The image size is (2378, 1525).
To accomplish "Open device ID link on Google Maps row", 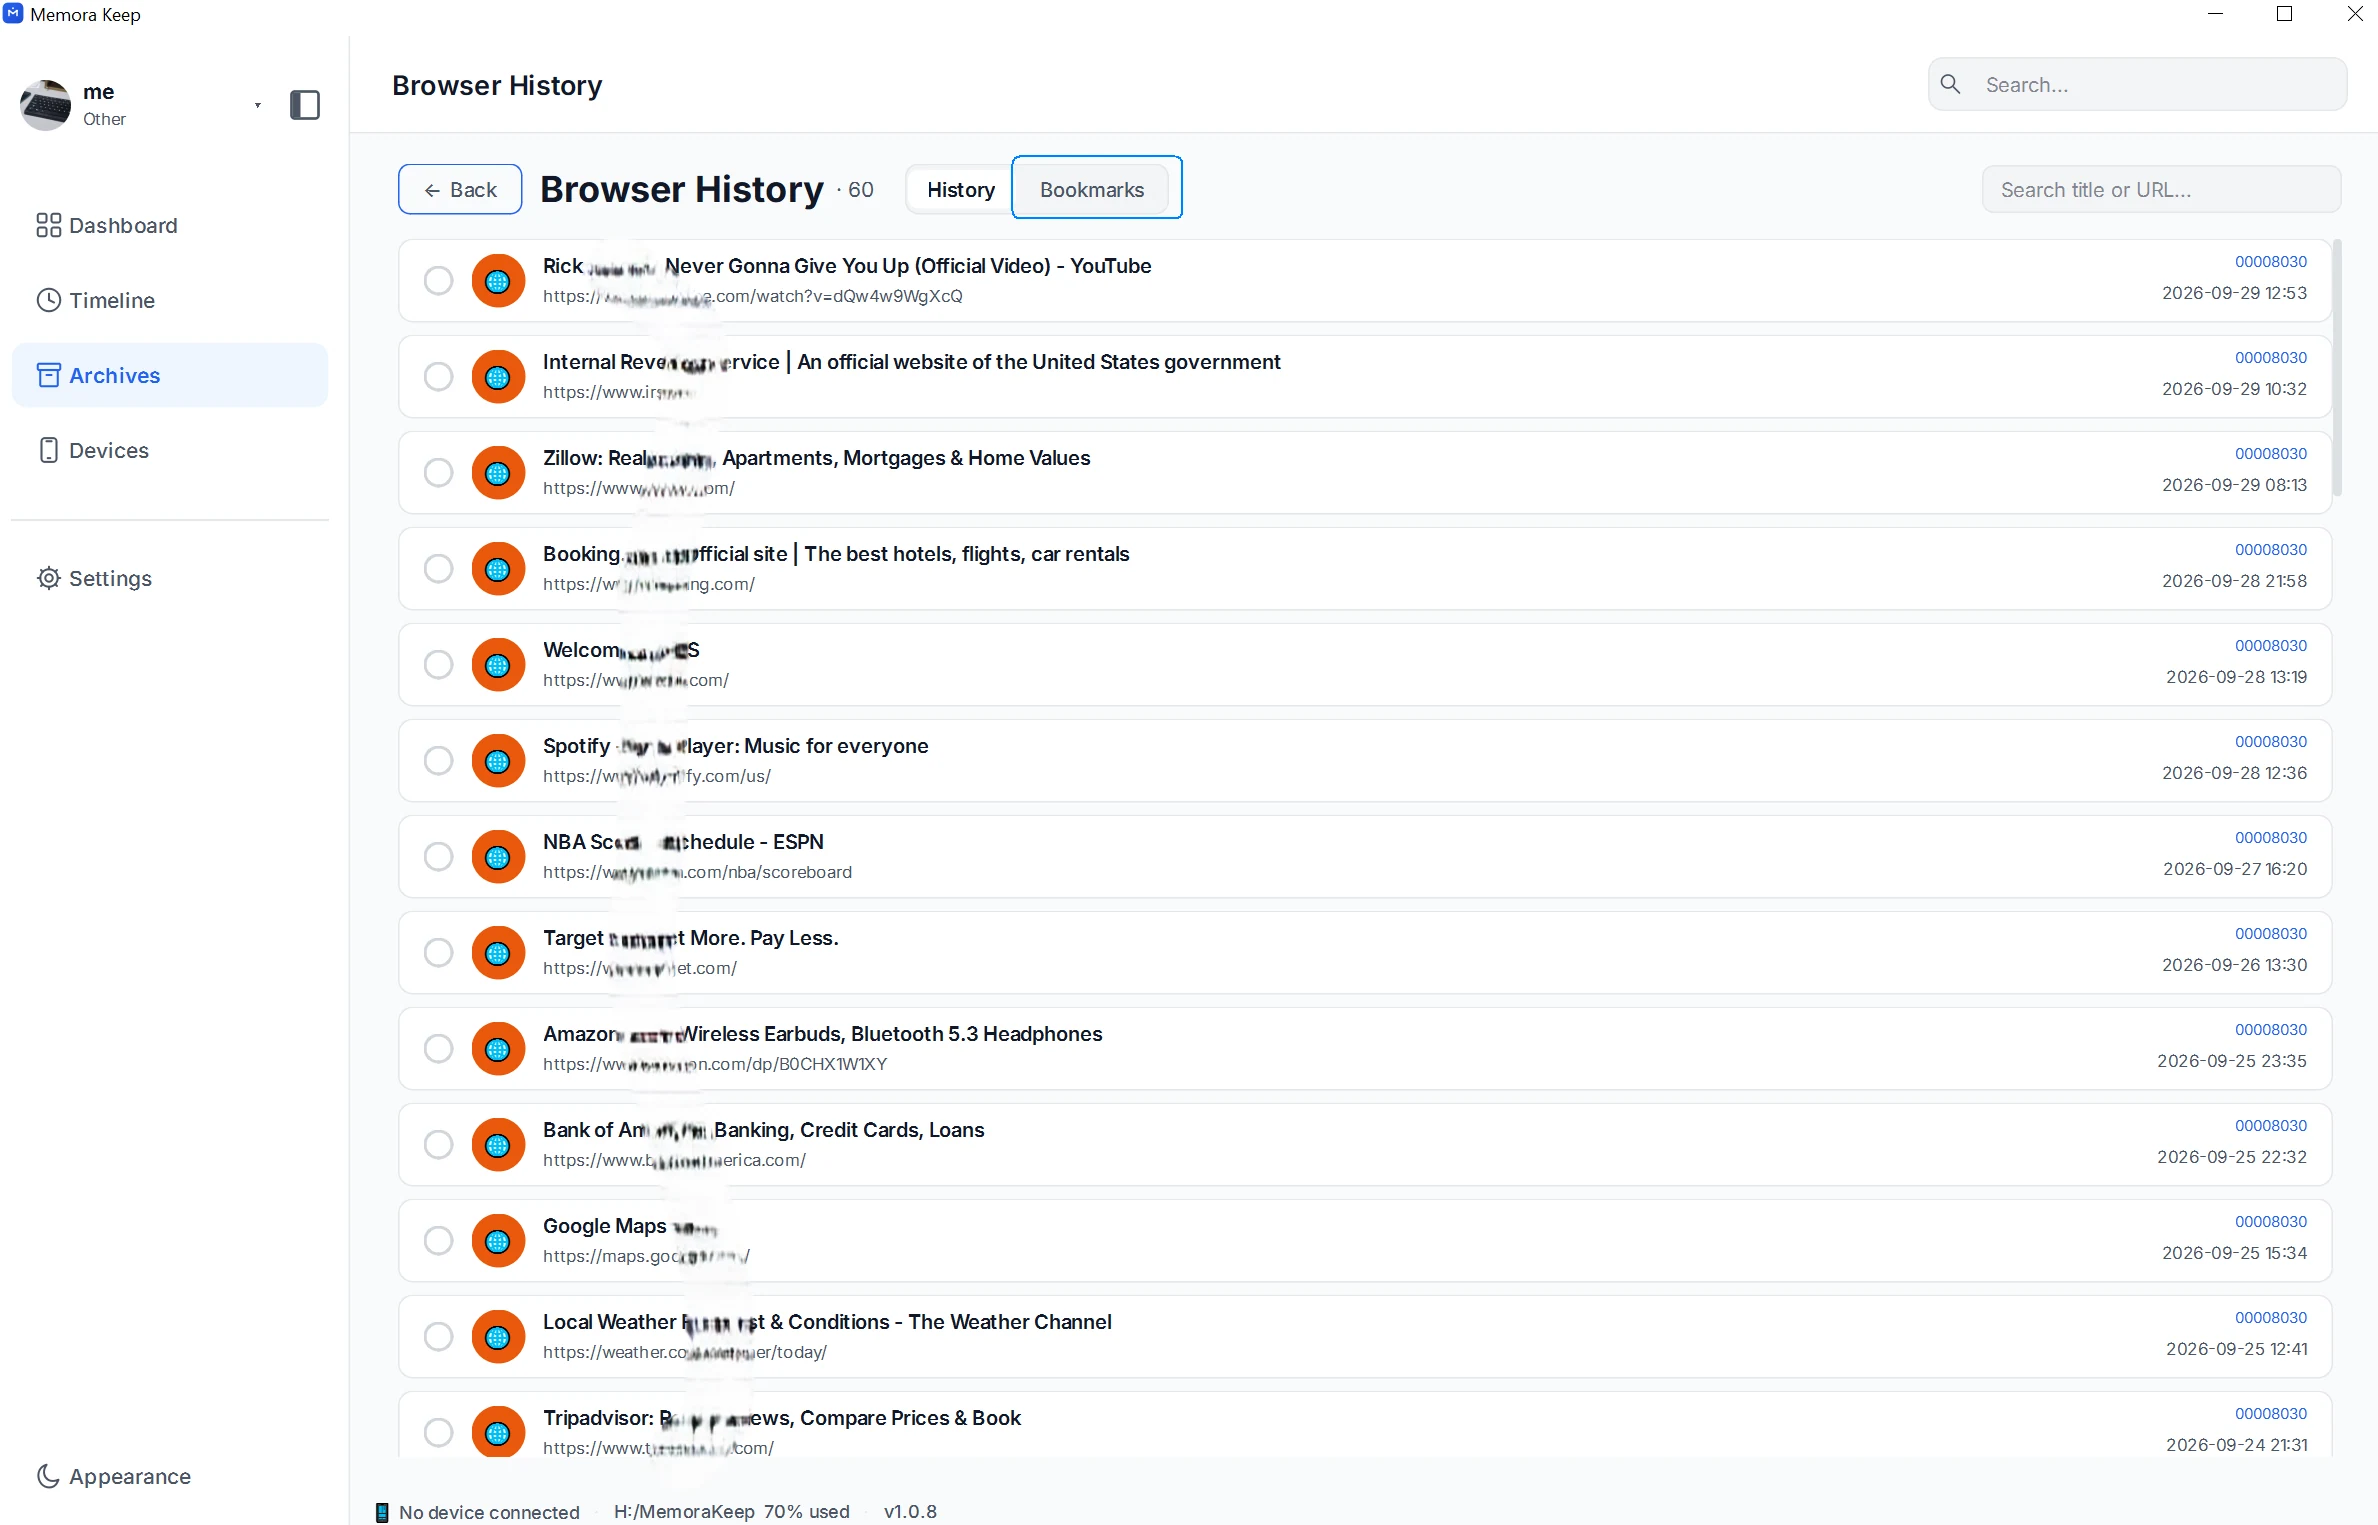I will [x=2270, y=1222].
